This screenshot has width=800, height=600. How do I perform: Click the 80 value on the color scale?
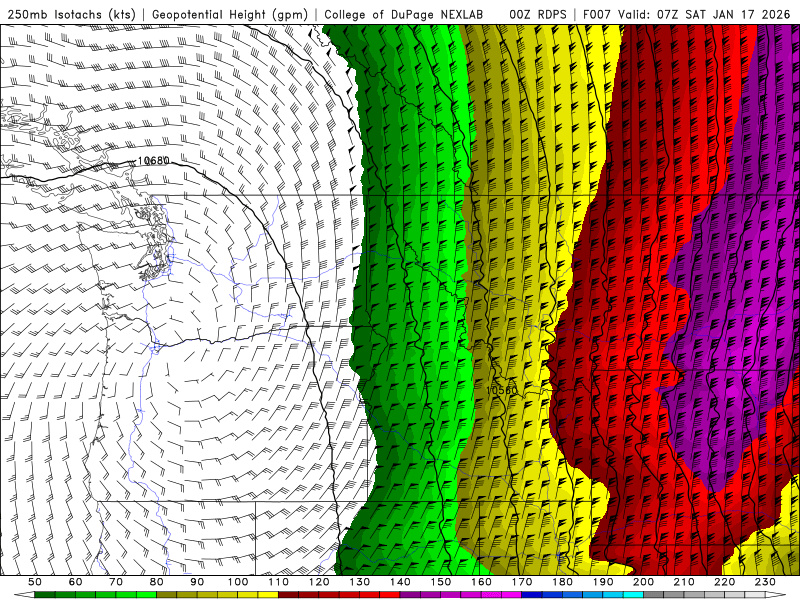tap(157, 582)
